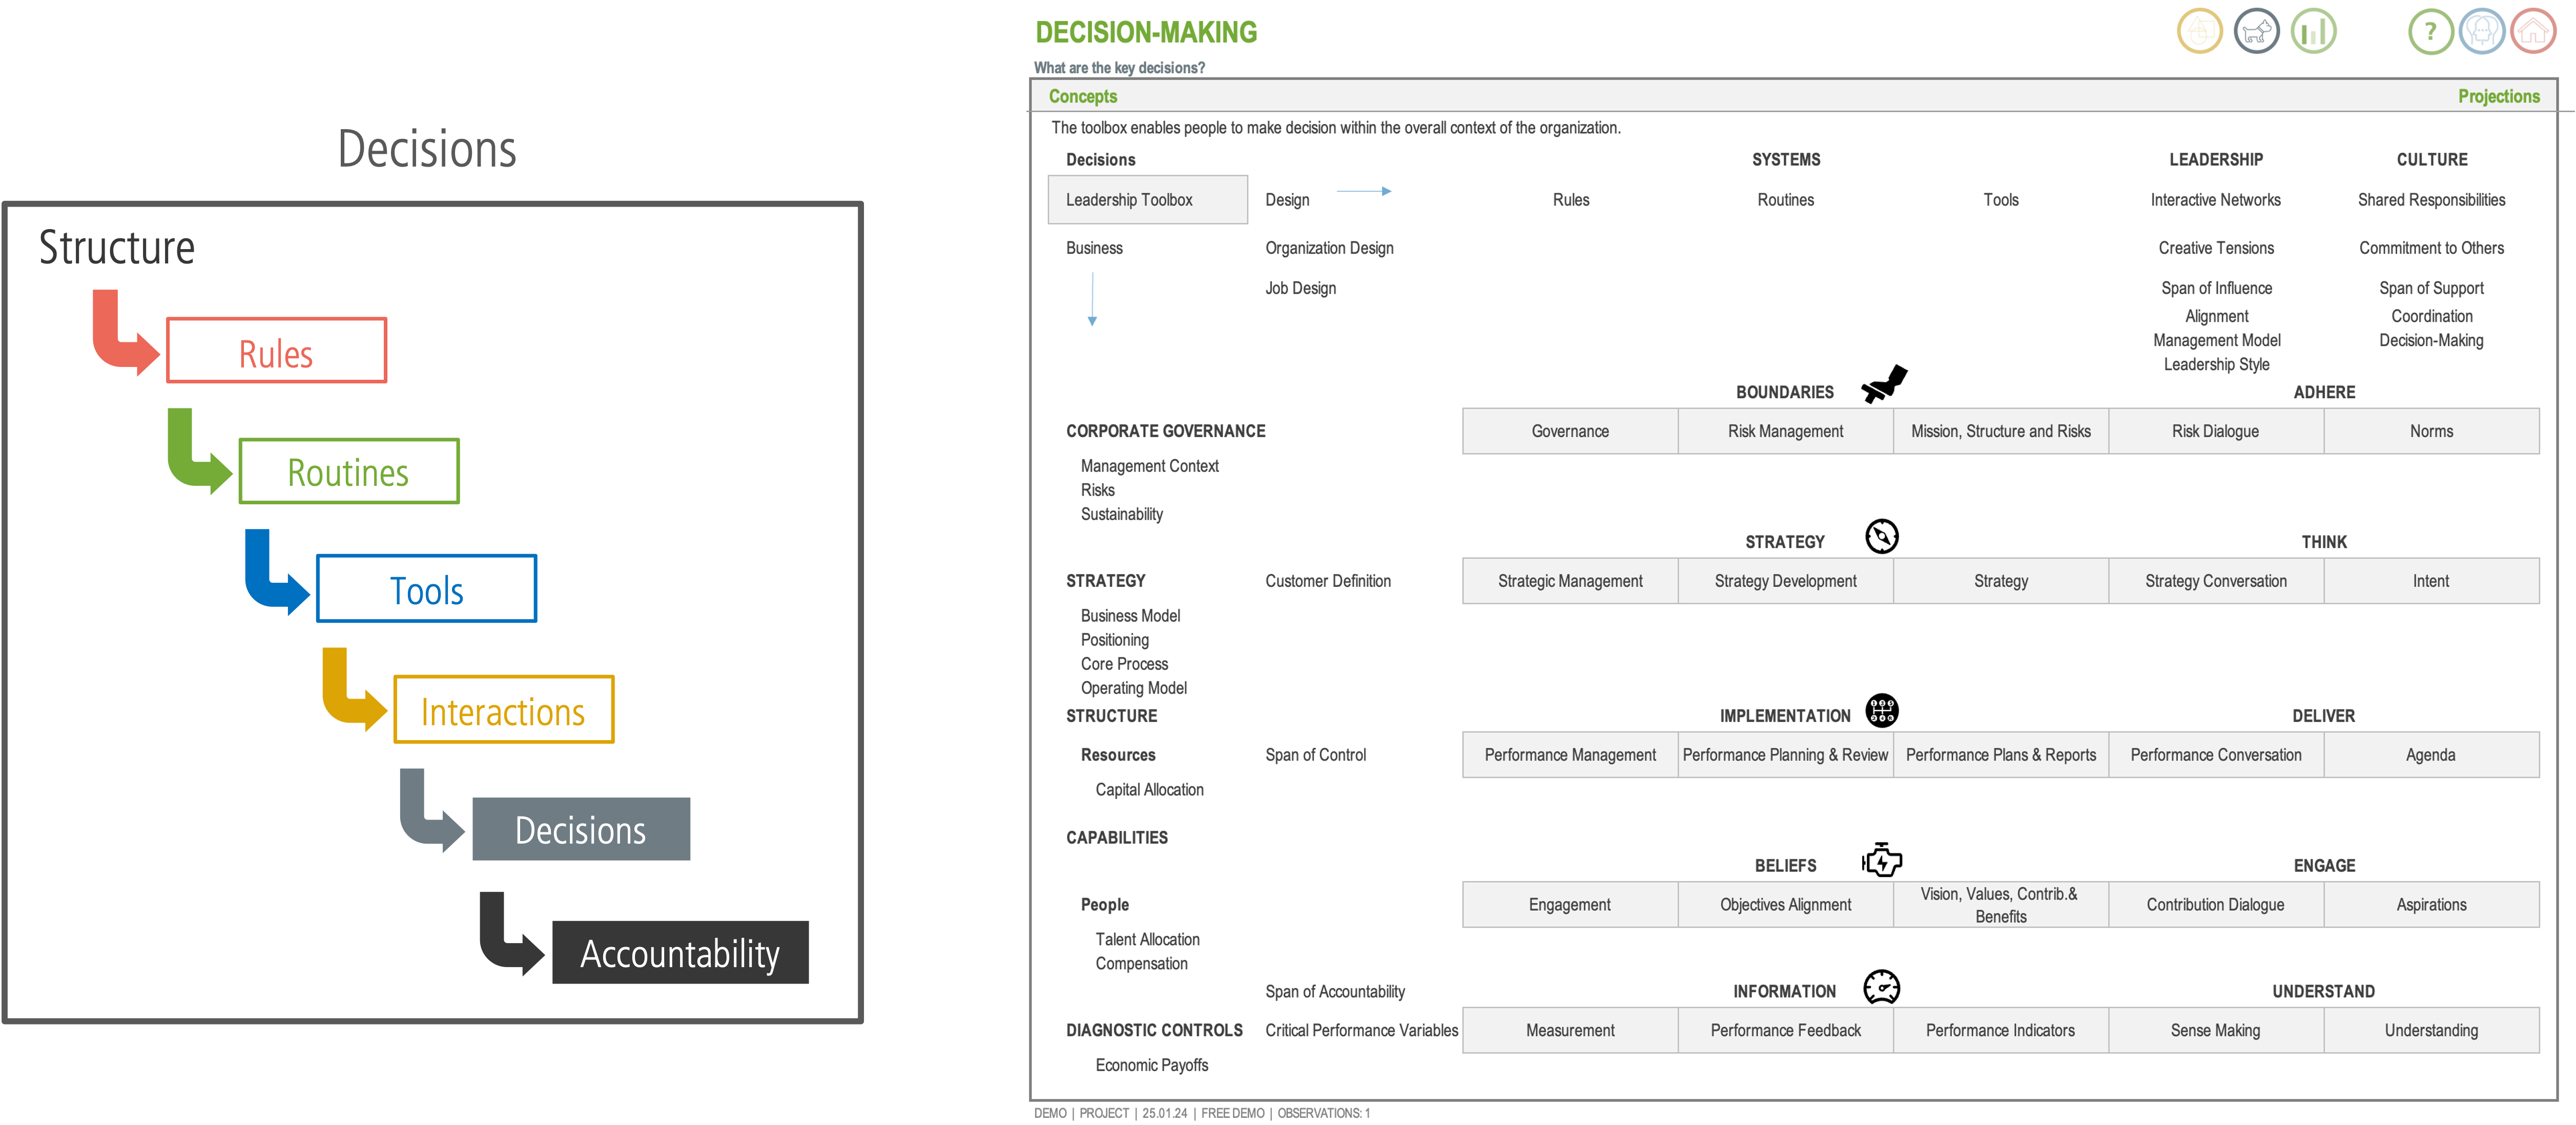The image size is (2576, 1125).
Task: Open the Strategy Conversation cell
Action: [2215, 581]
